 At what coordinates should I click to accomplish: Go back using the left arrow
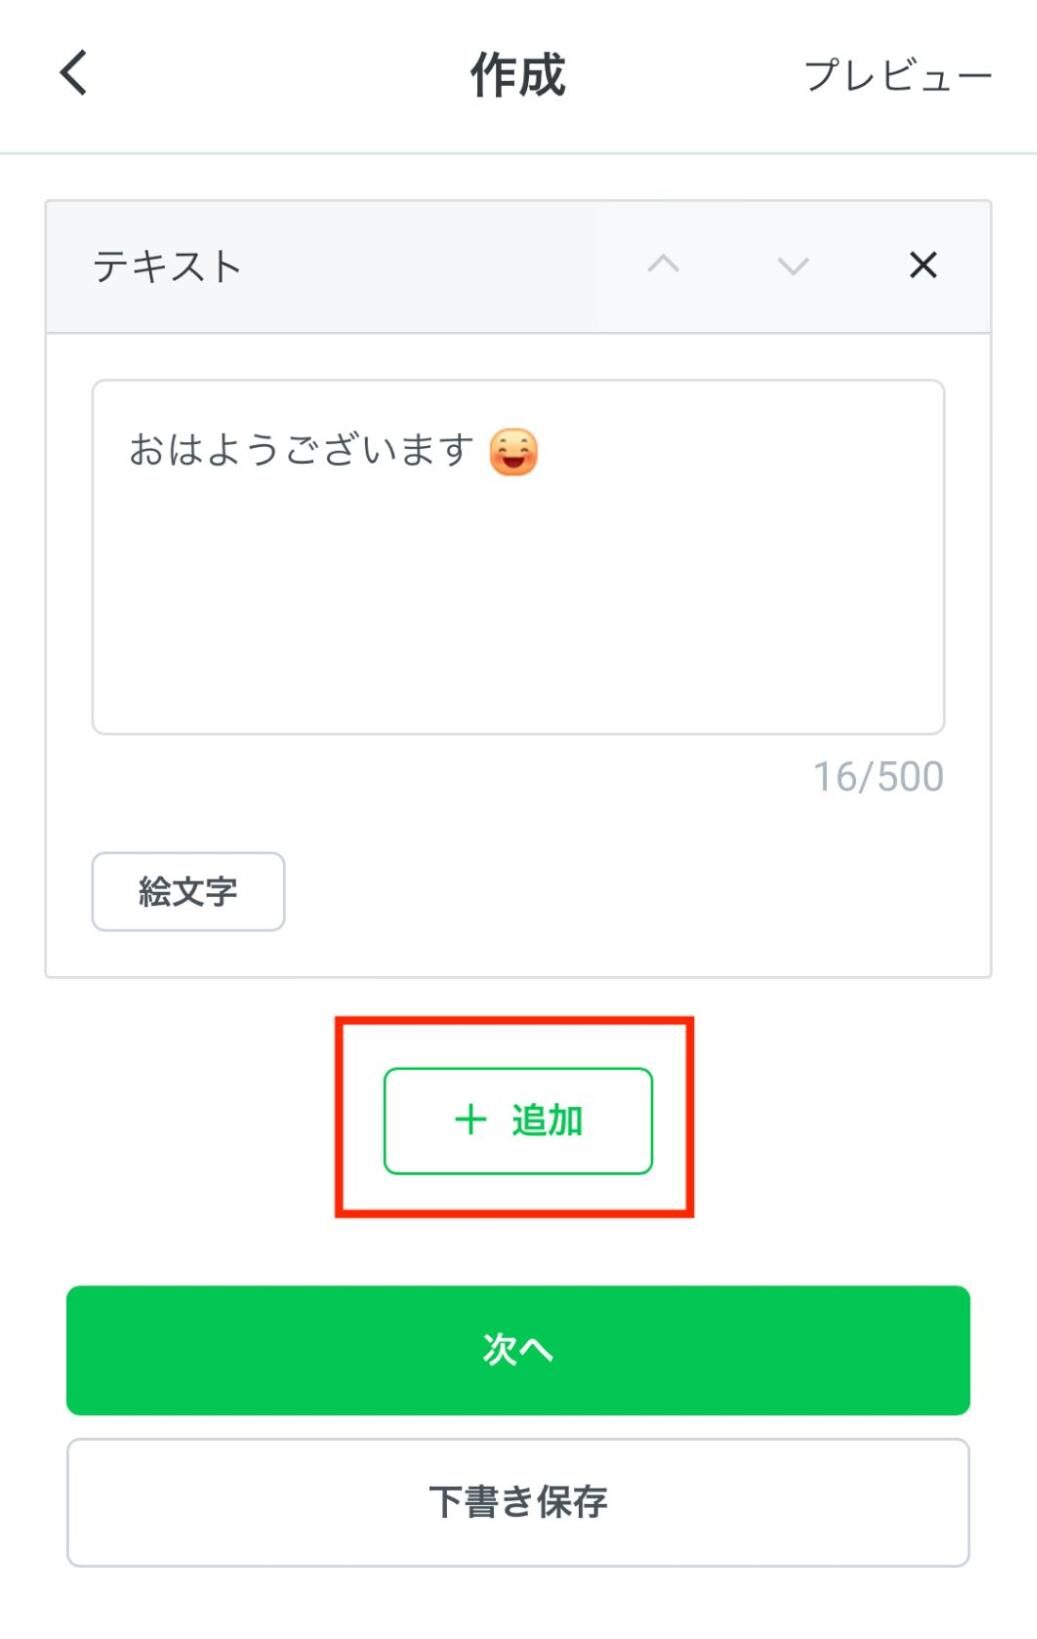[x=73, y=73]
